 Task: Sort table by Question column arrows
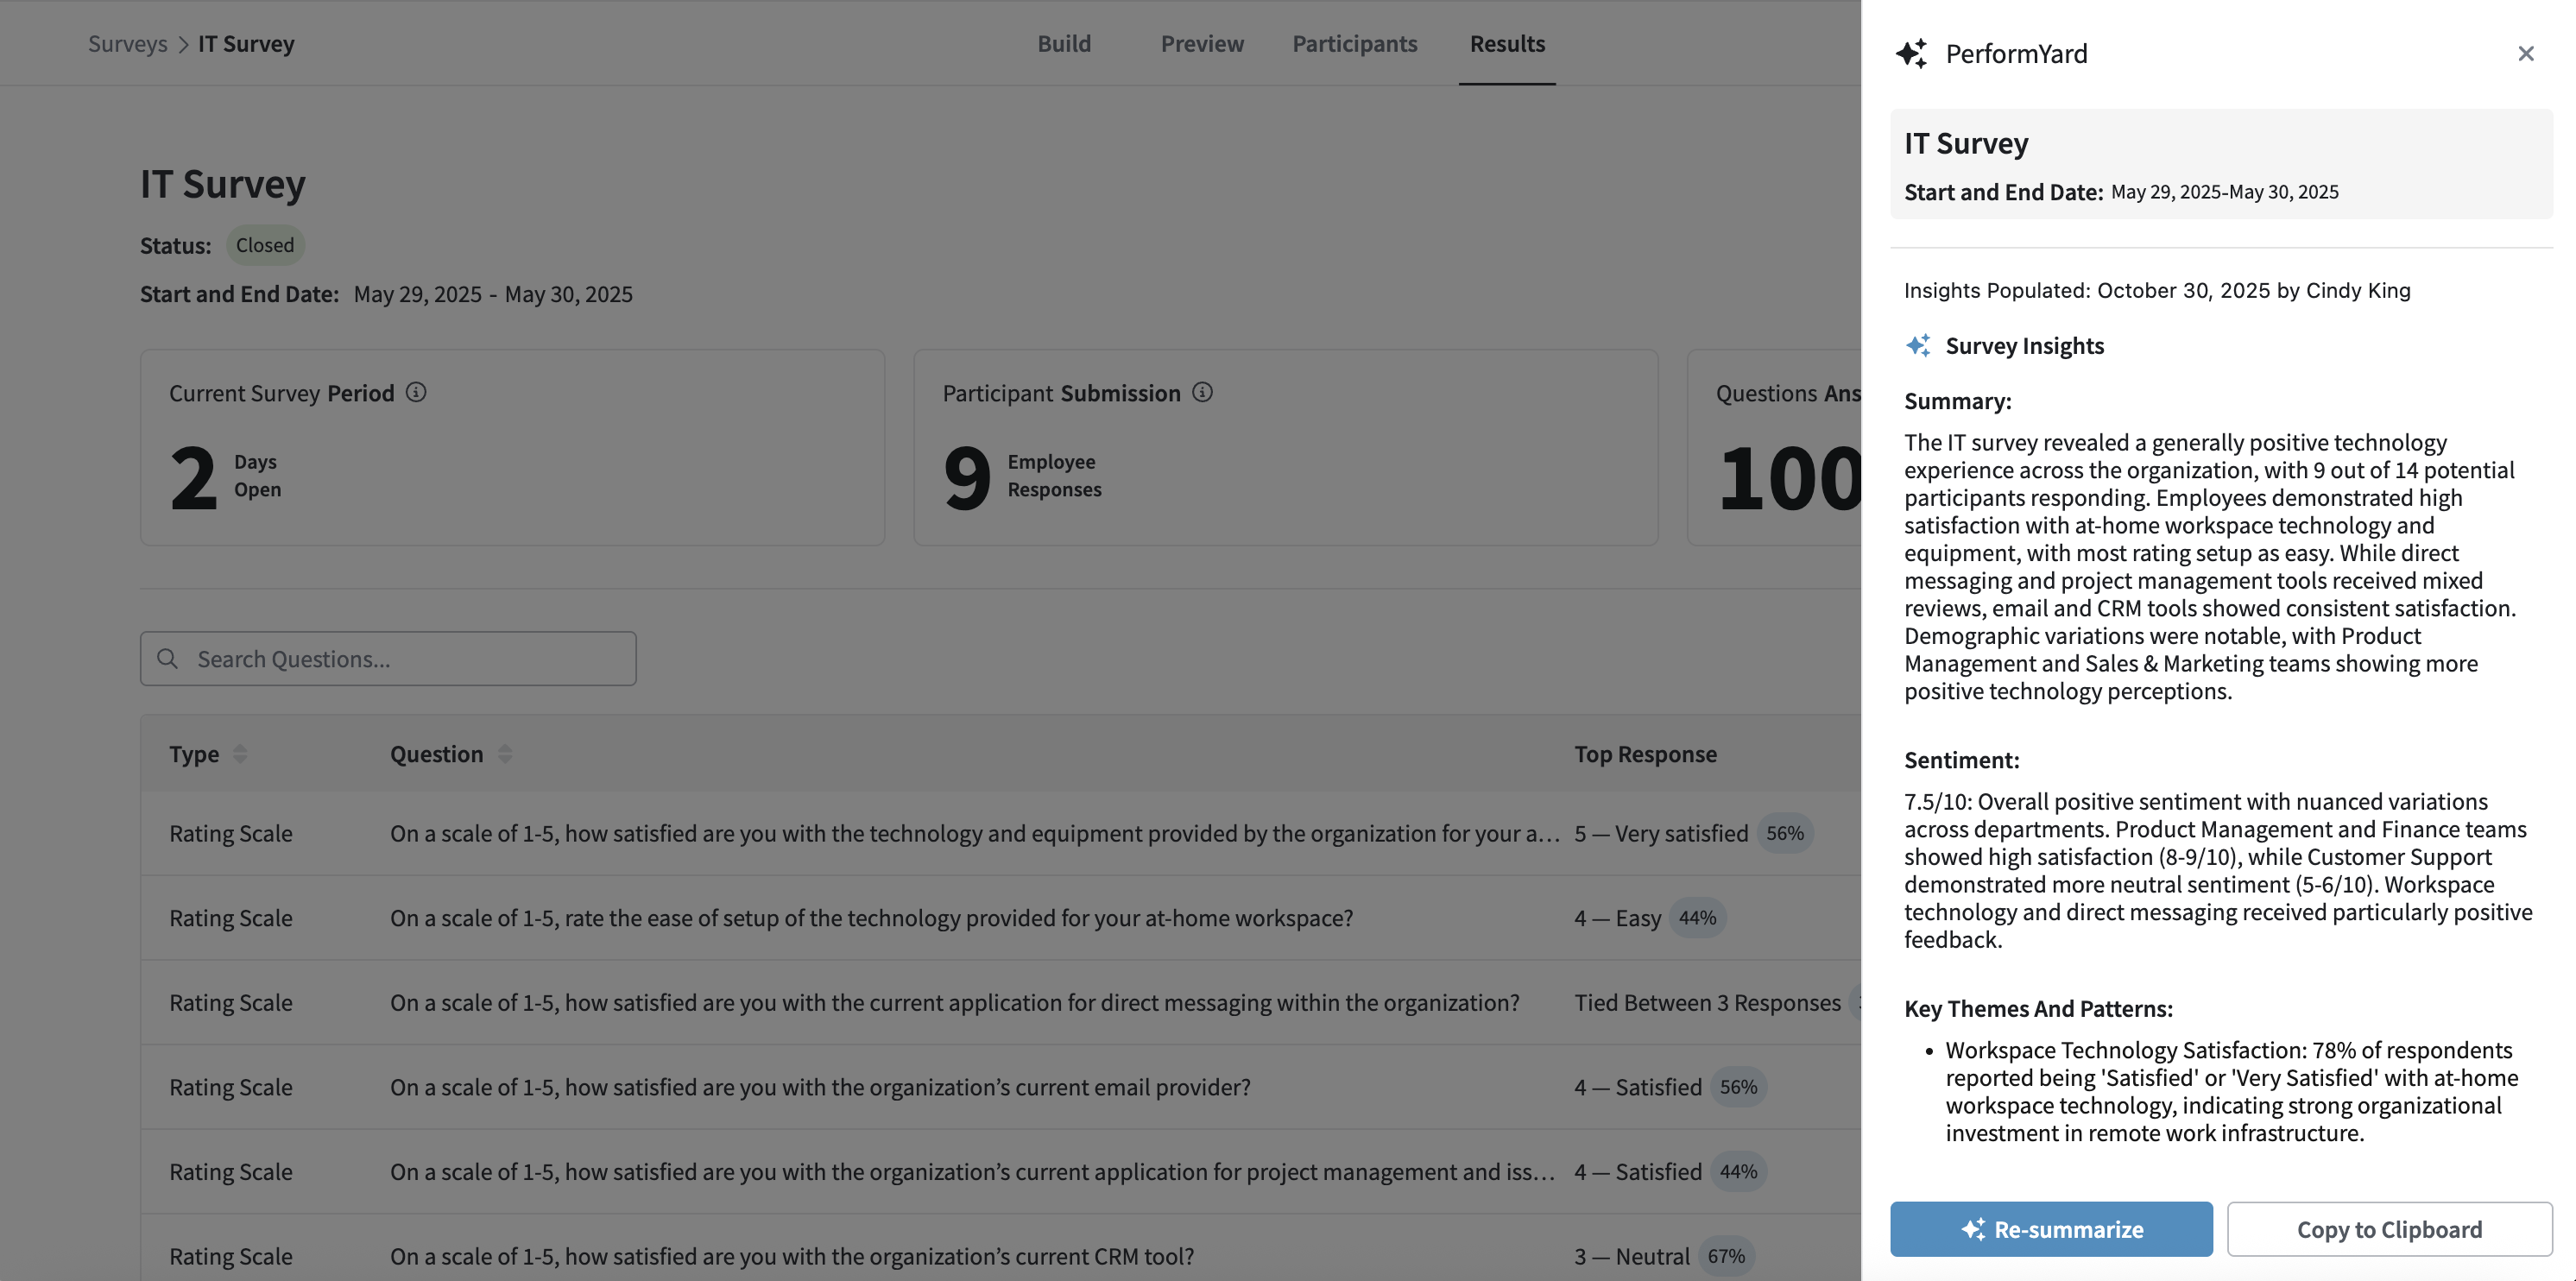505,754
